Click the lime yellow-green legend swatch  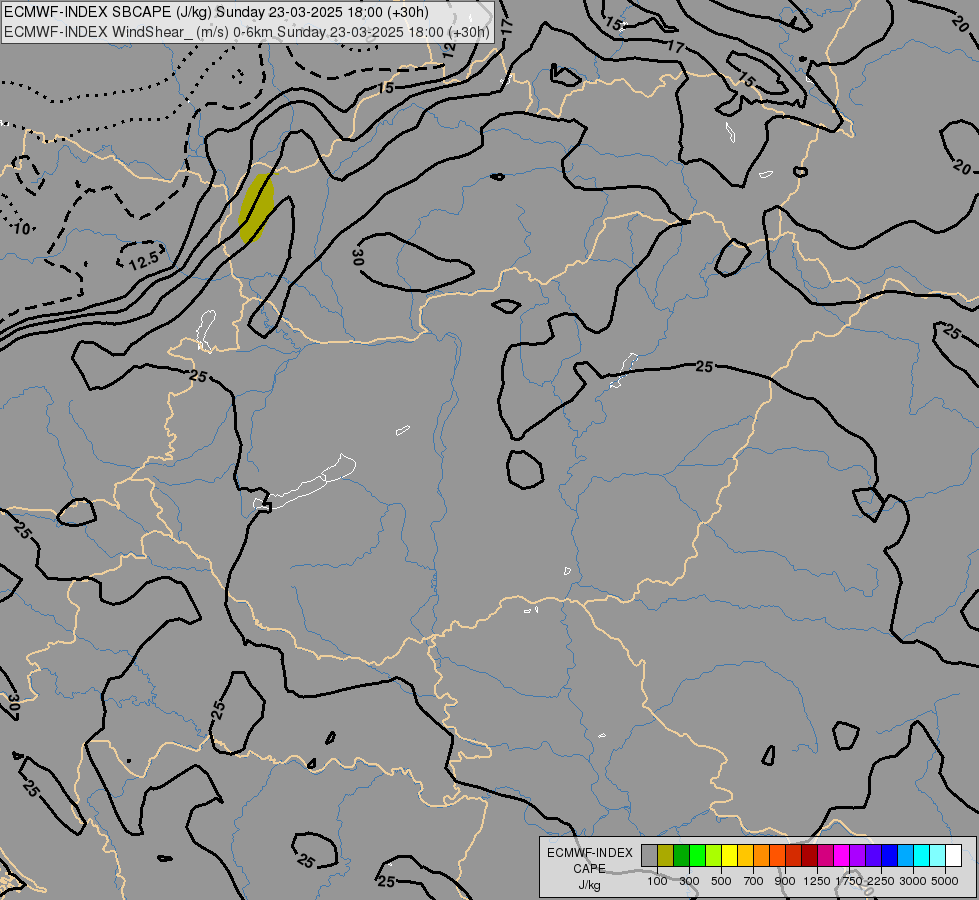714,856
